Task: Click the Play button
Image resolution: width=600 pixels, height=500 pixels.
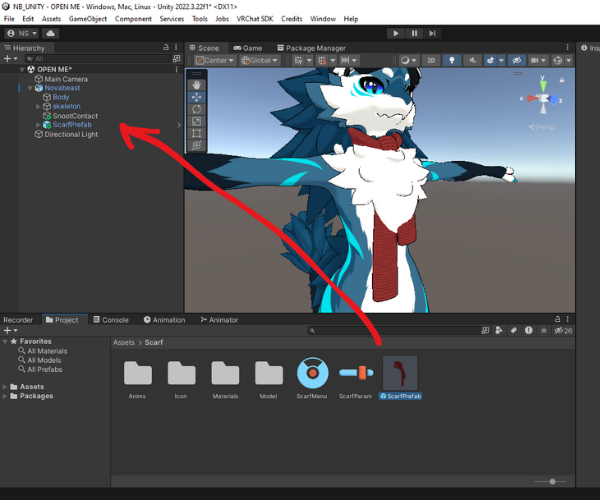Action: point(396,33)
